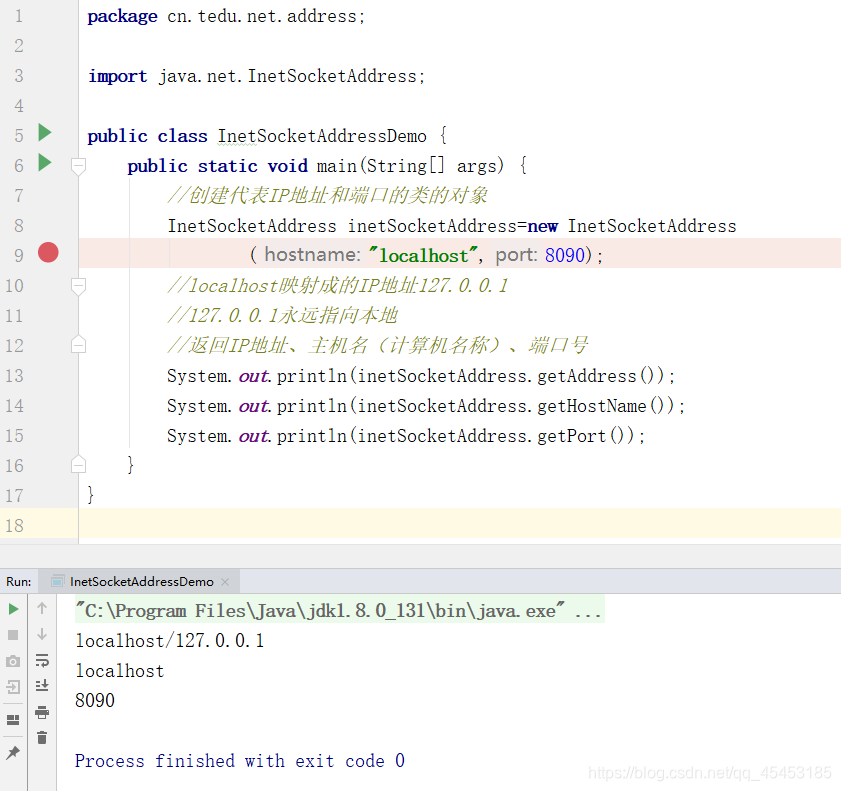The height and width of the screenshot is (791, 841).
Task: Click the Scroll to End icon
Action: coord(42,685)
